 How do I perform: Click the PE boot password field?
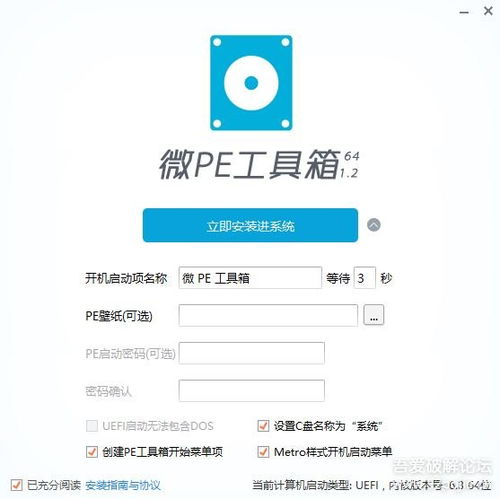coord(252,353)
